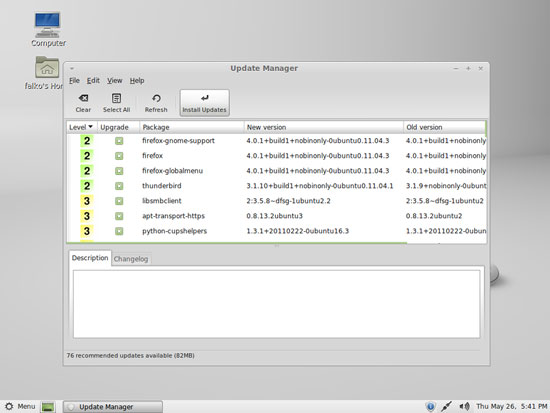
Task: Open the Menu button in the panel
Action: 20,406
